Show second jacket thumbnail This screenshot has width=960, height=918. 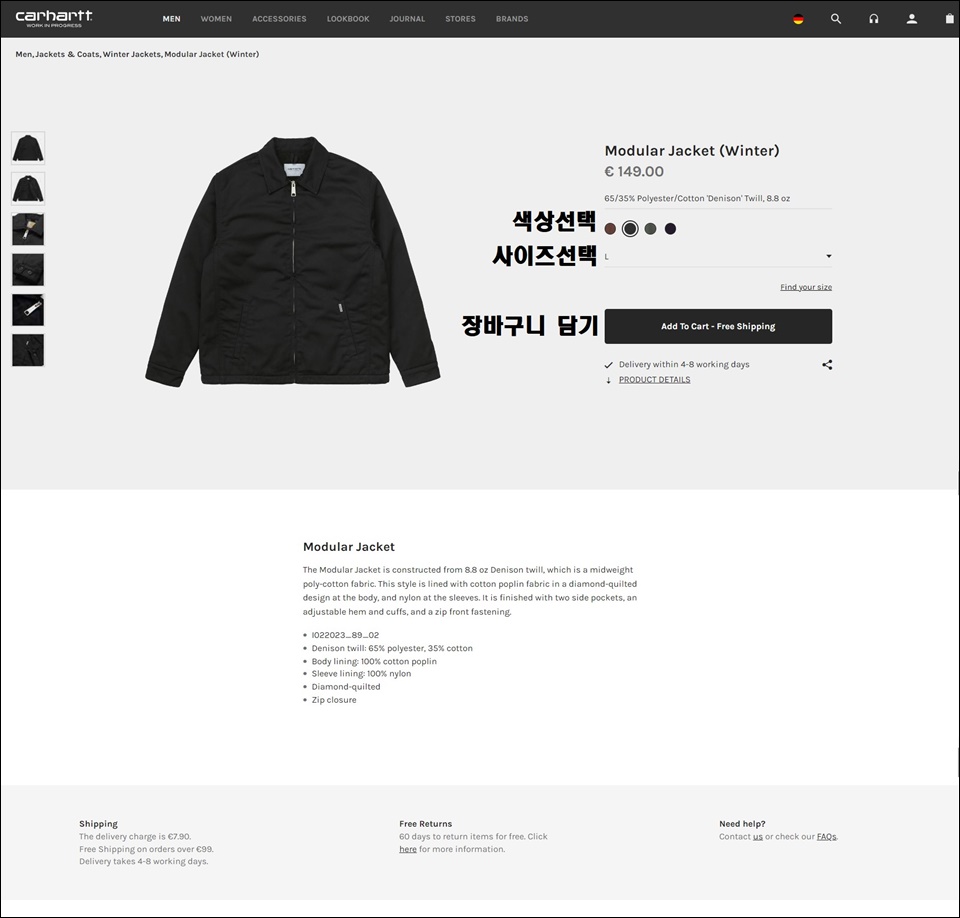[28, 189]
